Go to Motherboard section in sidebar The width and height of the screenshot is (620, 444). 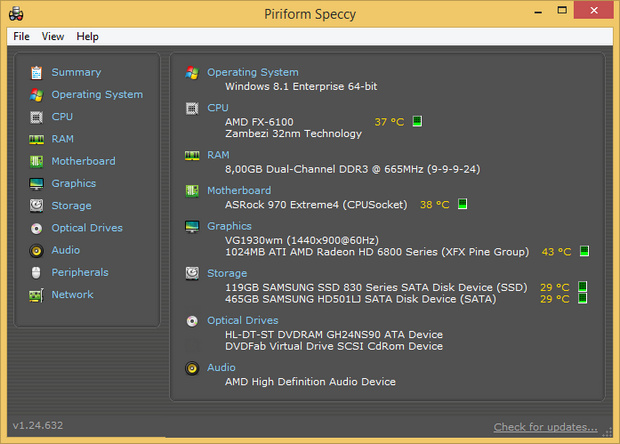[x=83, y=161]
